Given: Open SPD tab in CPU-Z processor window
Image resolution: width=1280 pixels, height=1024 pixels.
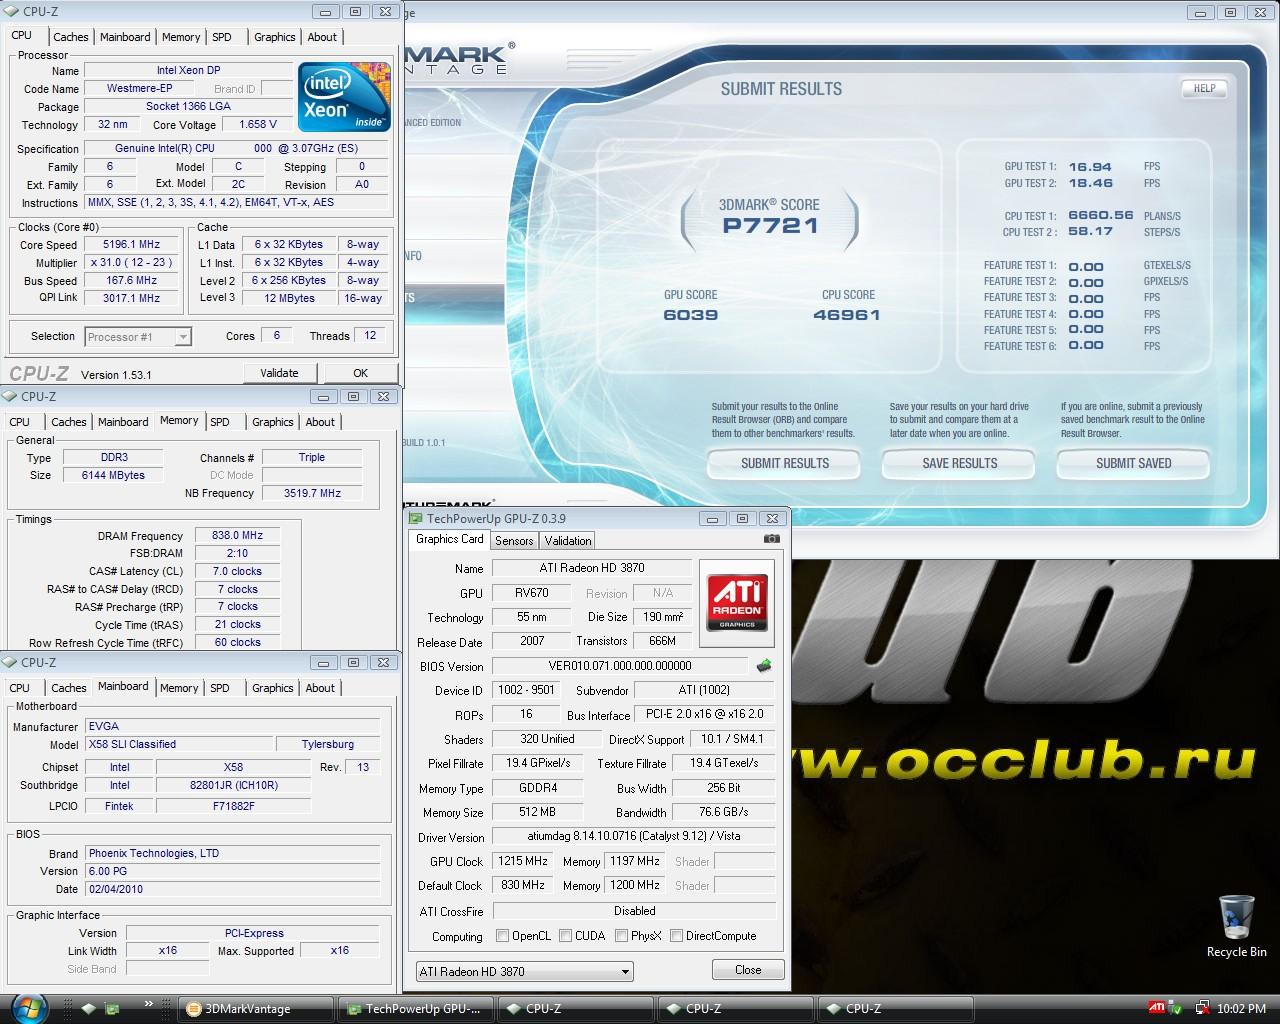Looking at the screenshot, I should point(222,37).
